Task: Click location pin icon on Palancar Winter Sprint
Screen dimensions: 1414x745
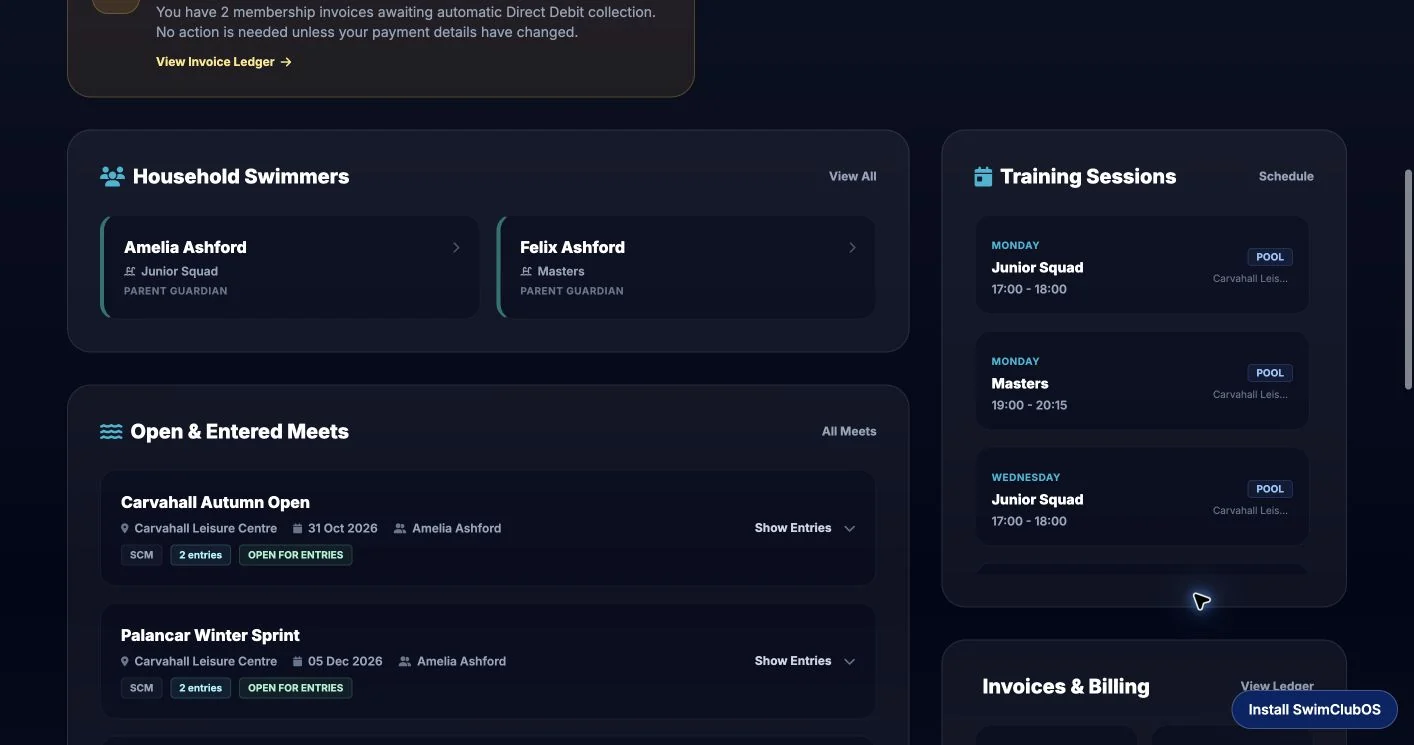Action: pyautogui.click(x=125, y=661)
